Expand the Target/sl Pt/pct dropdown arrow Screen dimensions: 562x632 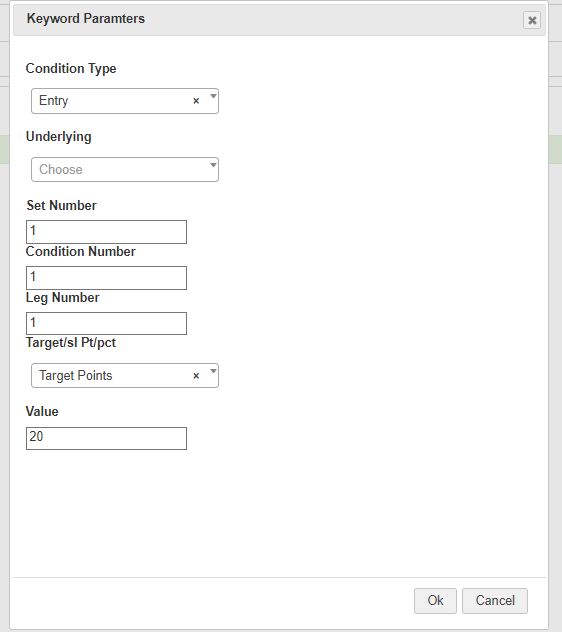point(213,371)
